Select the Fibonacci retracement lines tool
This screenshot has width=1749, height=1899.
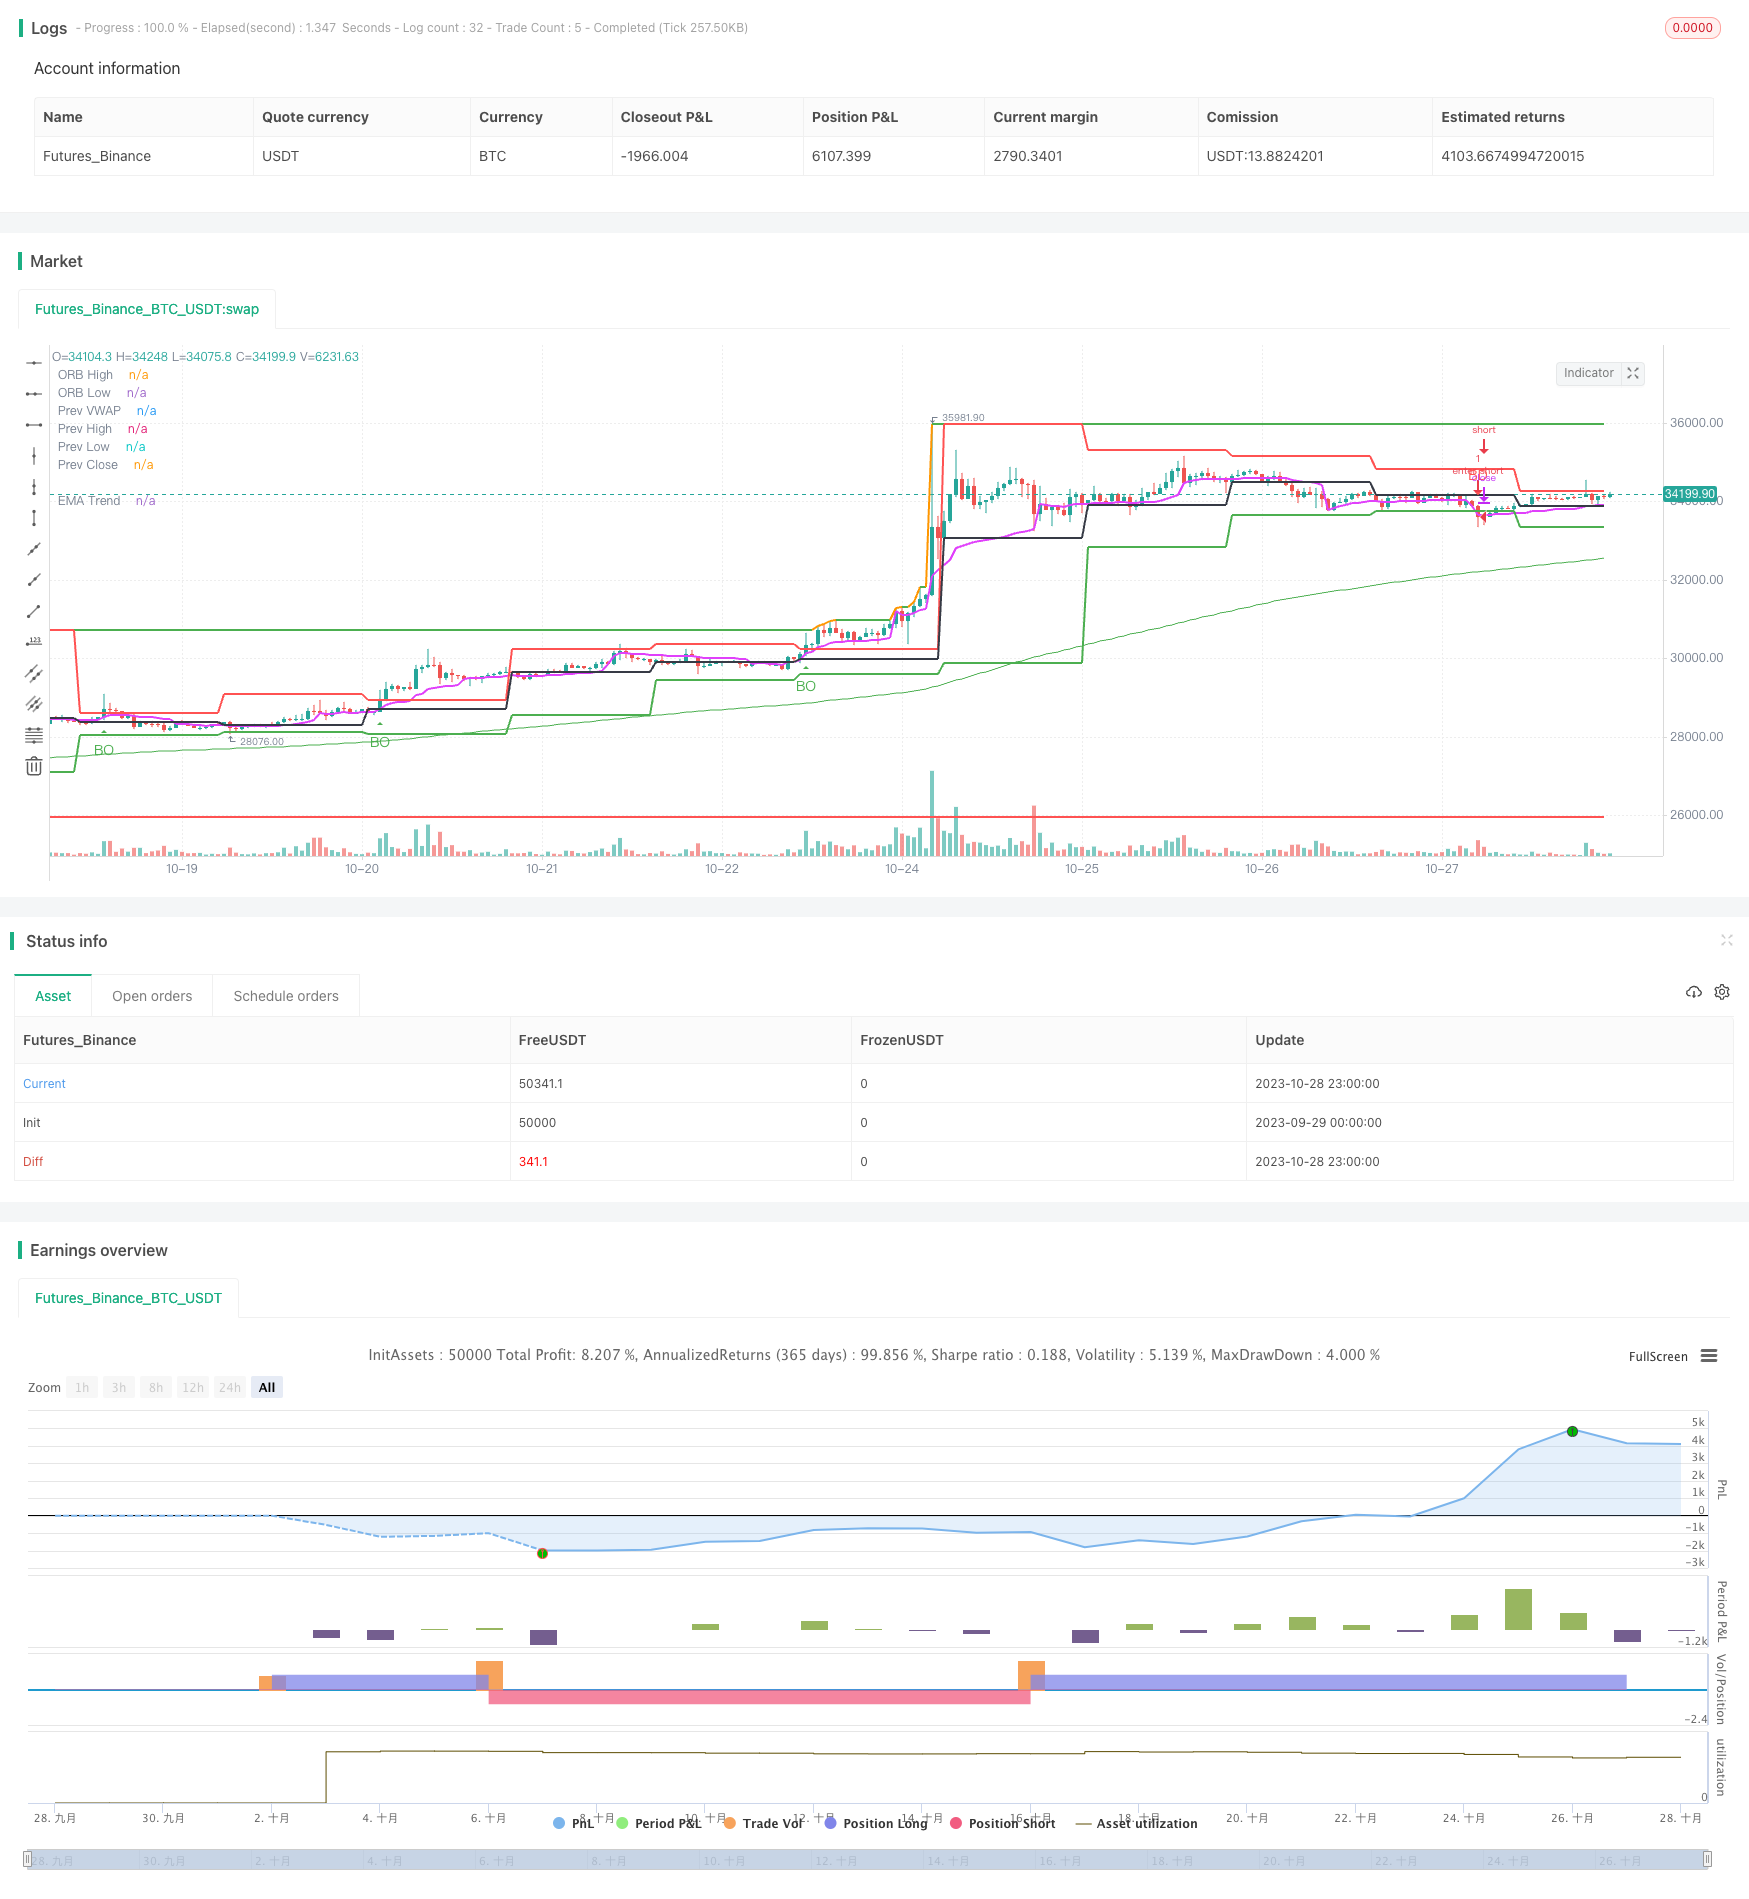pos(34,735)
